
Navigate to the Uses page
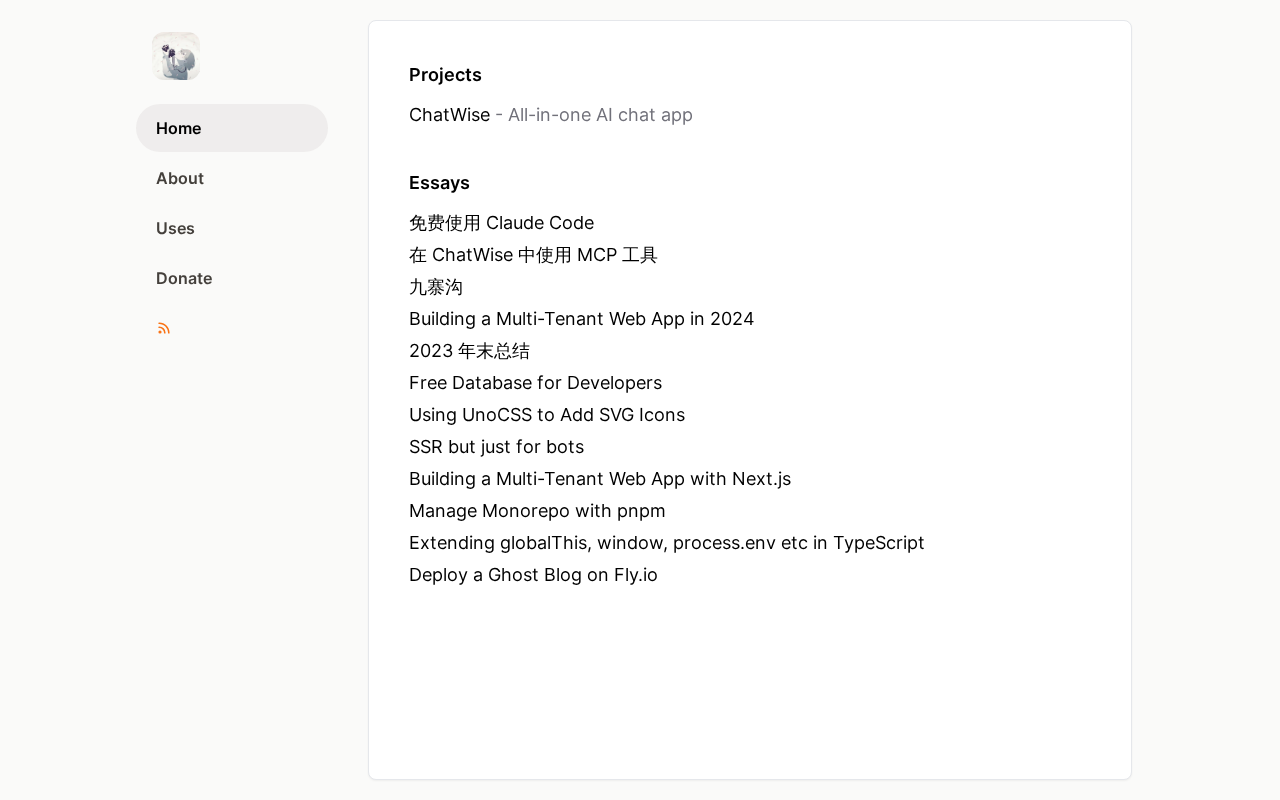coord(175,228)
